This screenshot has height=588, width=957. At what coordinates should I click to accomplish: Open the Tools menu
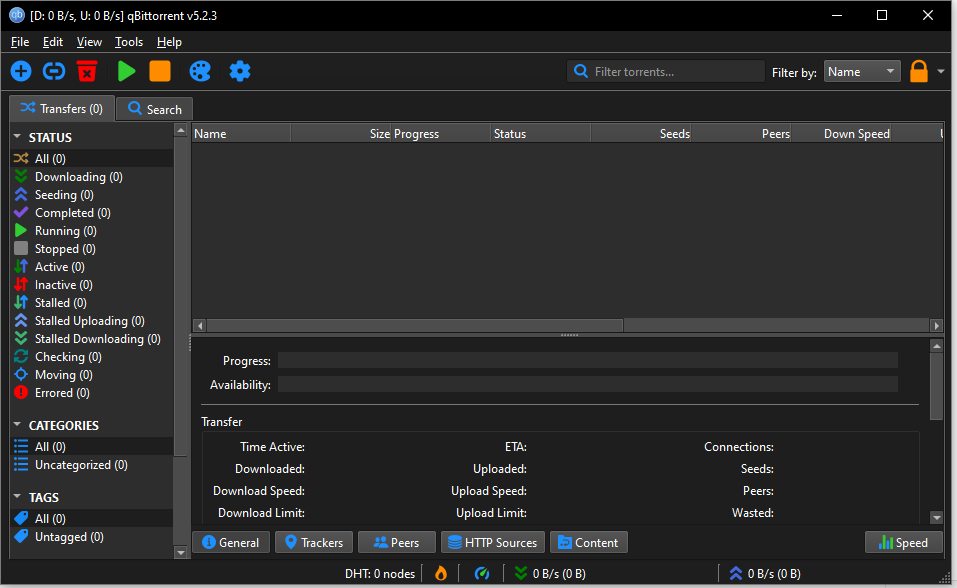tap(129, 42)
